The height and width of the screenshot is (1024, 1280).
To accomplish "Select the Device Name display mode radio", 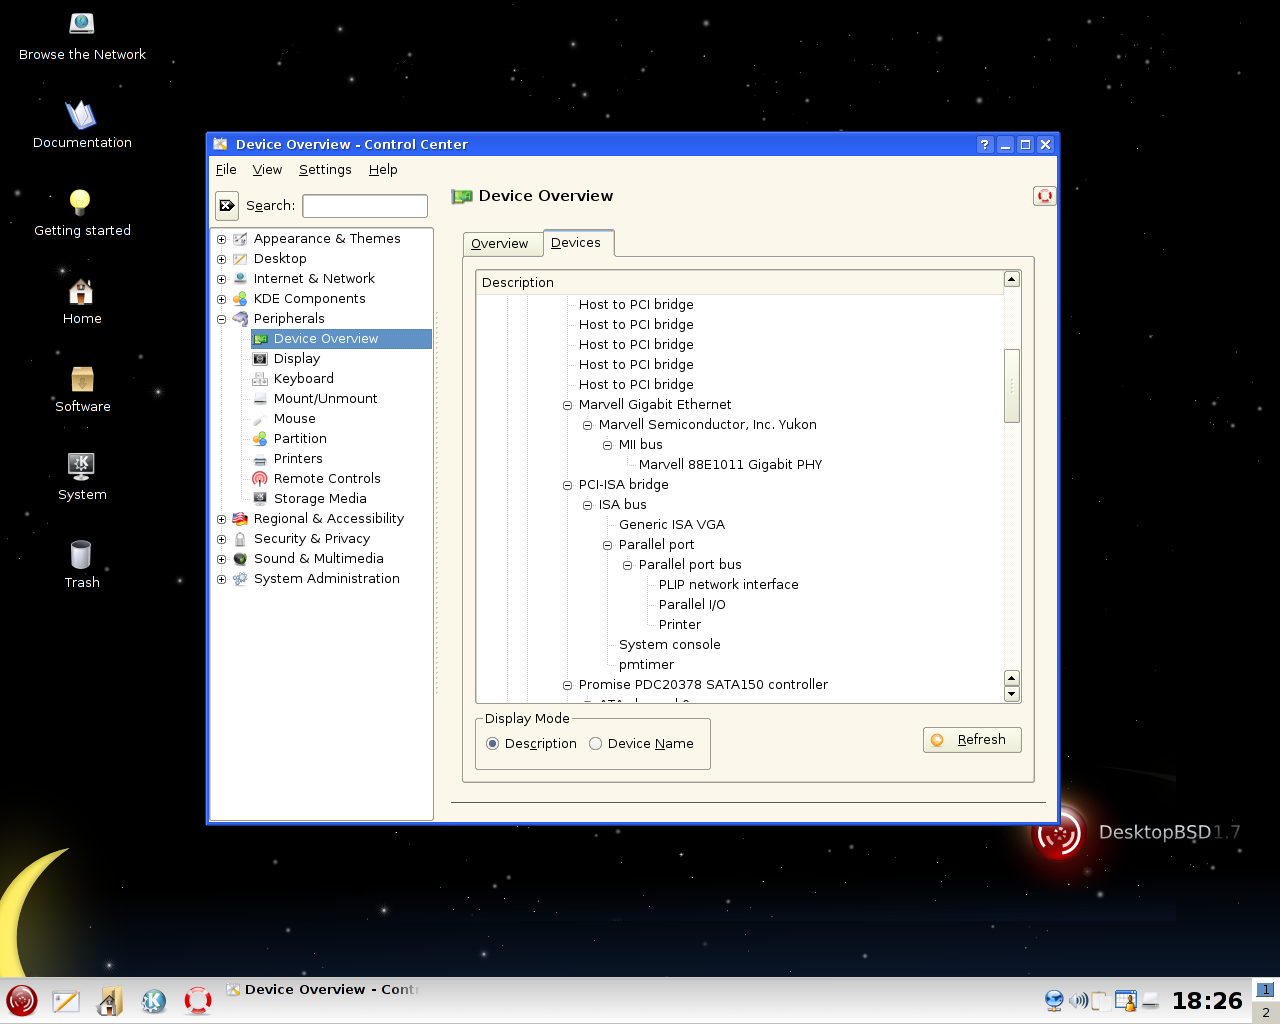I will [x=595, y=744].
